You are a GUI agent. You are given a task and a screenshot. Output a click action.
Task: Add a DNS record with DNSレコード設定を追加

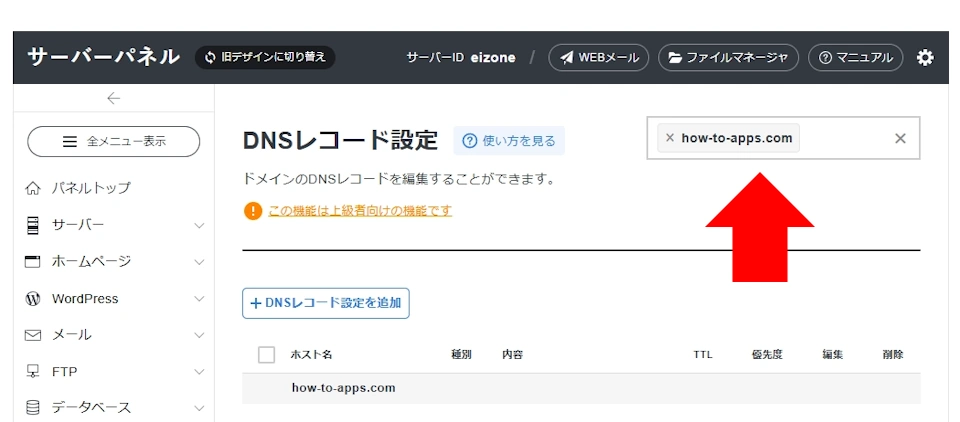(x=326, y=303)
